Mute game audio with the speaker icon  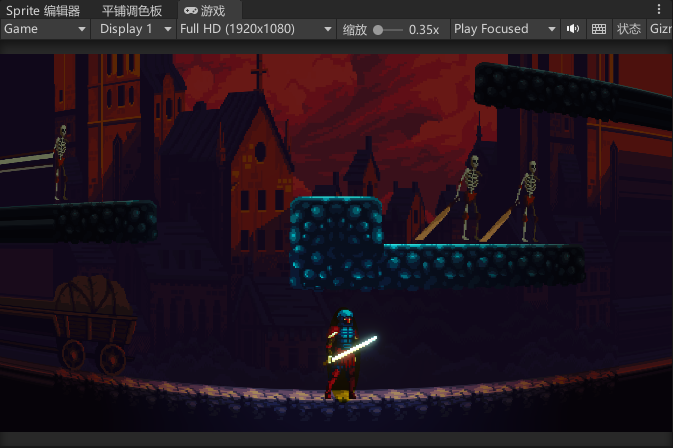pyautogui.click(x=573, y=29)
